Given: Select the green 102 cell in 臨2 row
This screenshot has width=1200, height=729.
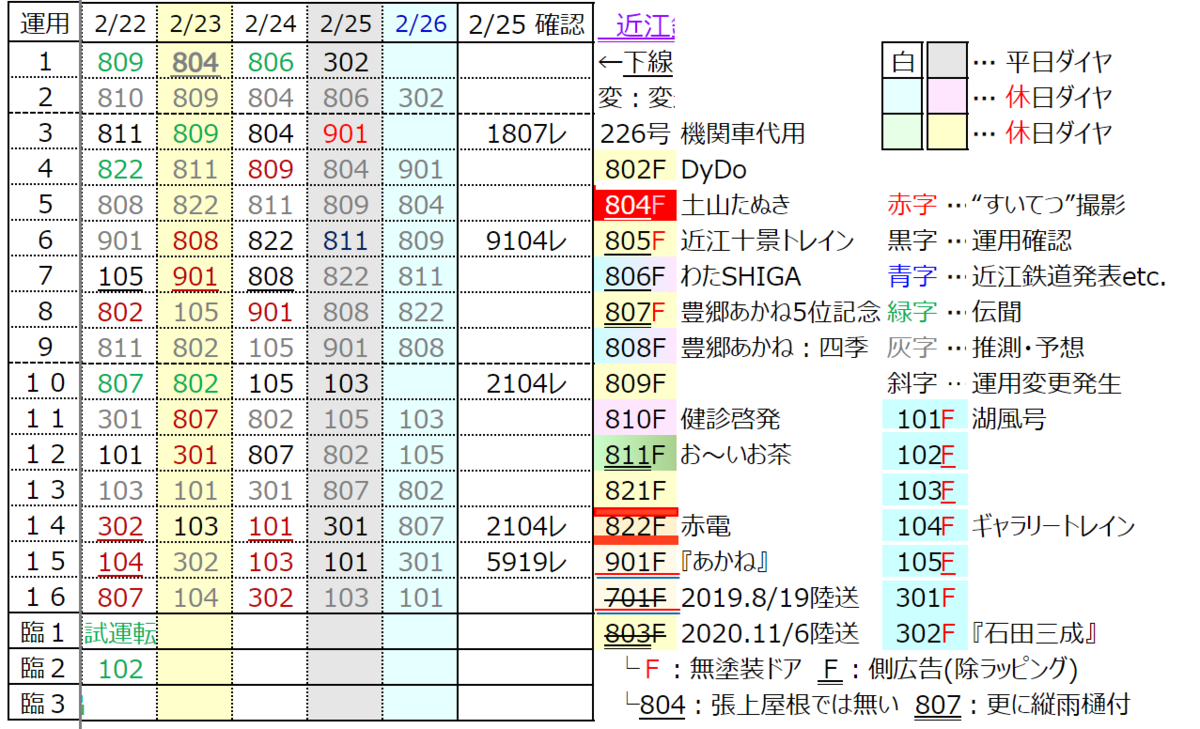Looking at the screenshot, I should 118,669.
